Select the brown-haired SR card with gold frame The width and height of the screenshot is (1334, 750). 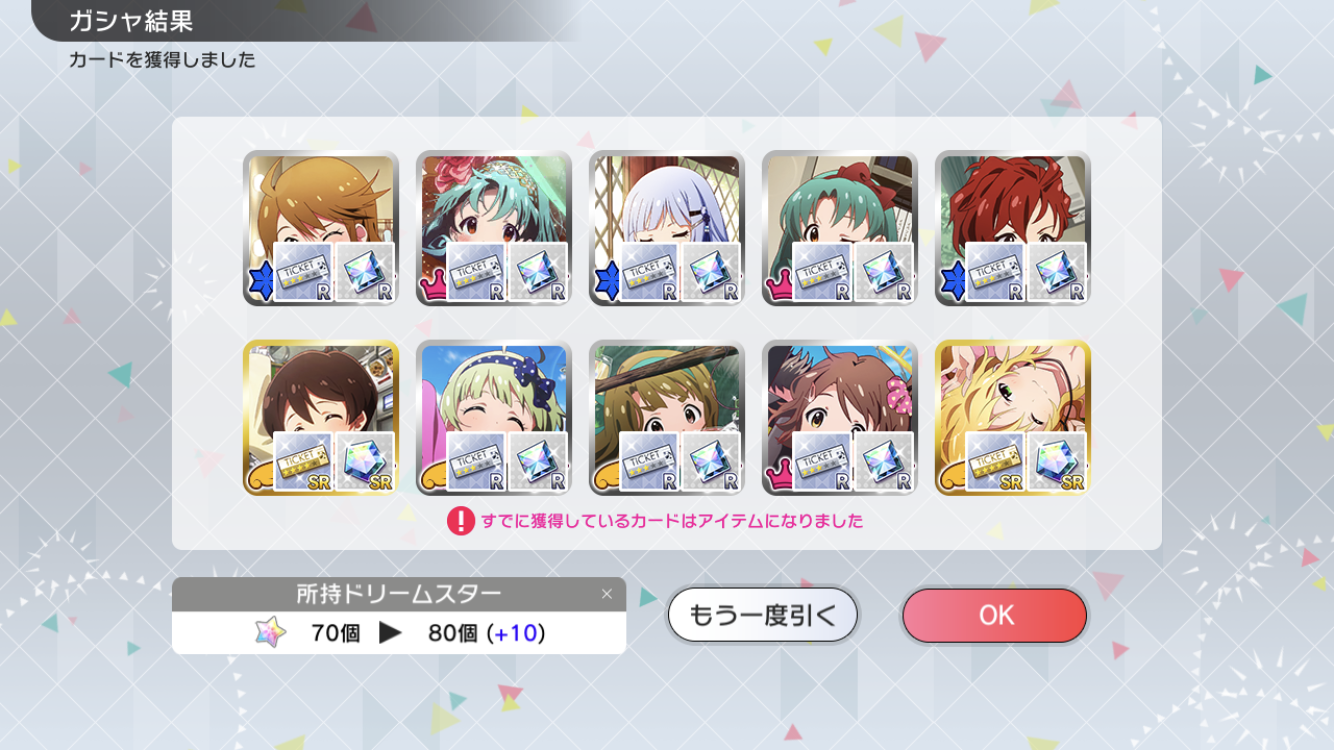[x=321, y=417]
